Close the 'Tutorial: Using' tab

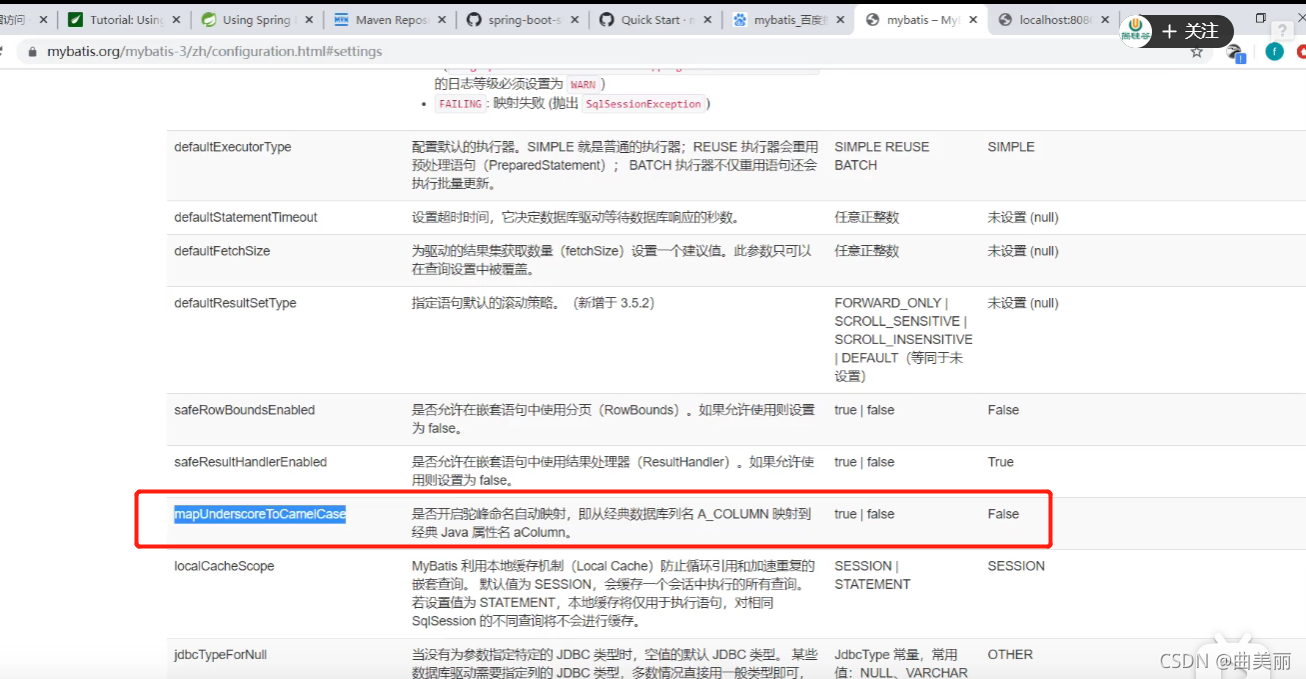click(176, 20)
